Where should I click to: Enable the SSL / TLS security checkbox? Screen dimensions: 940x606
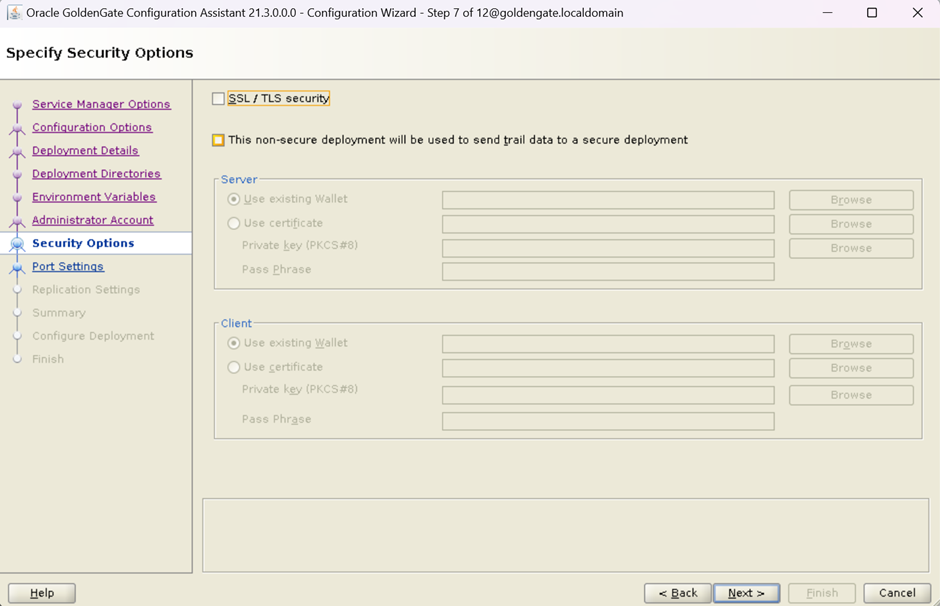click(218, 99)
